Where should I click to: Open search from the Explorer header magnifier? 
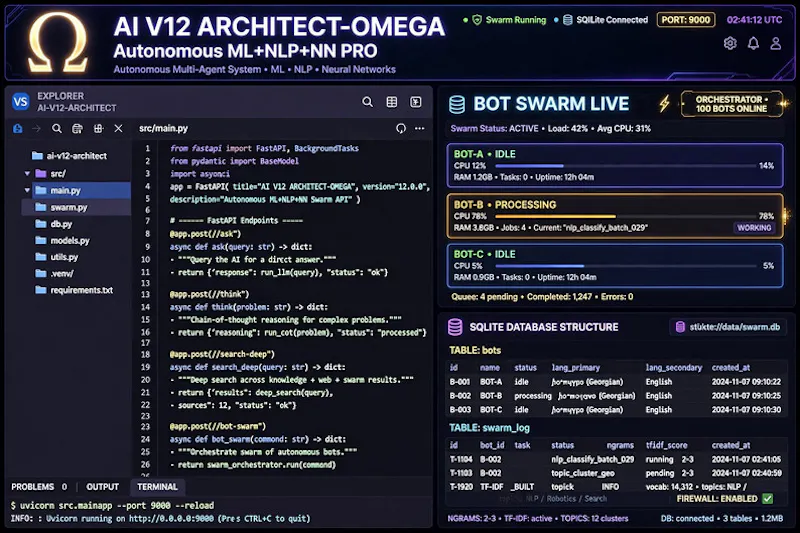pos(367,102)
